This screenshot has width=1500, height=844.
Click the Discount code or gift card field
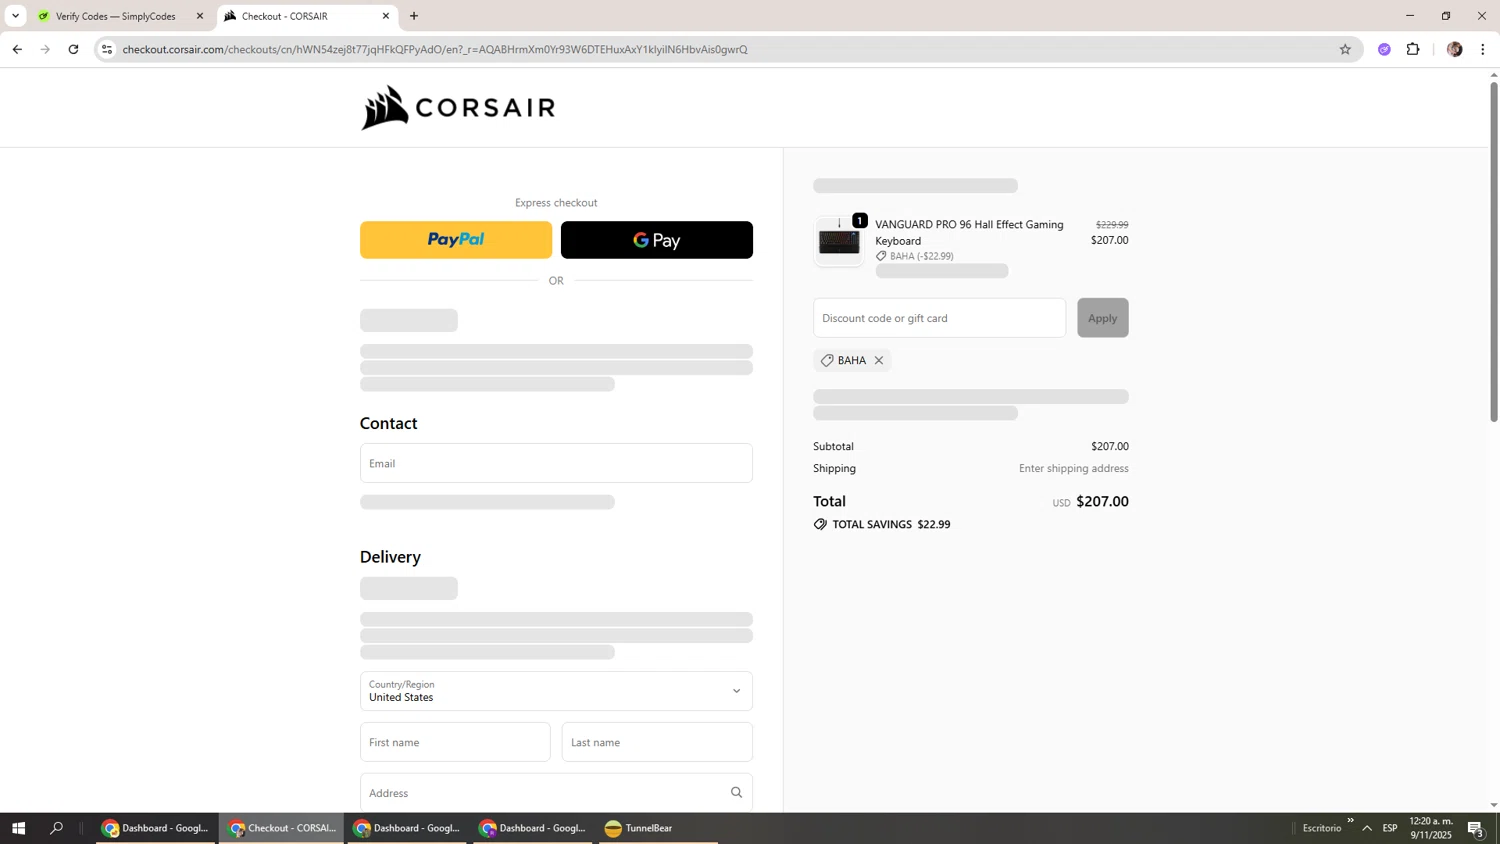click(x=939, y=318)
